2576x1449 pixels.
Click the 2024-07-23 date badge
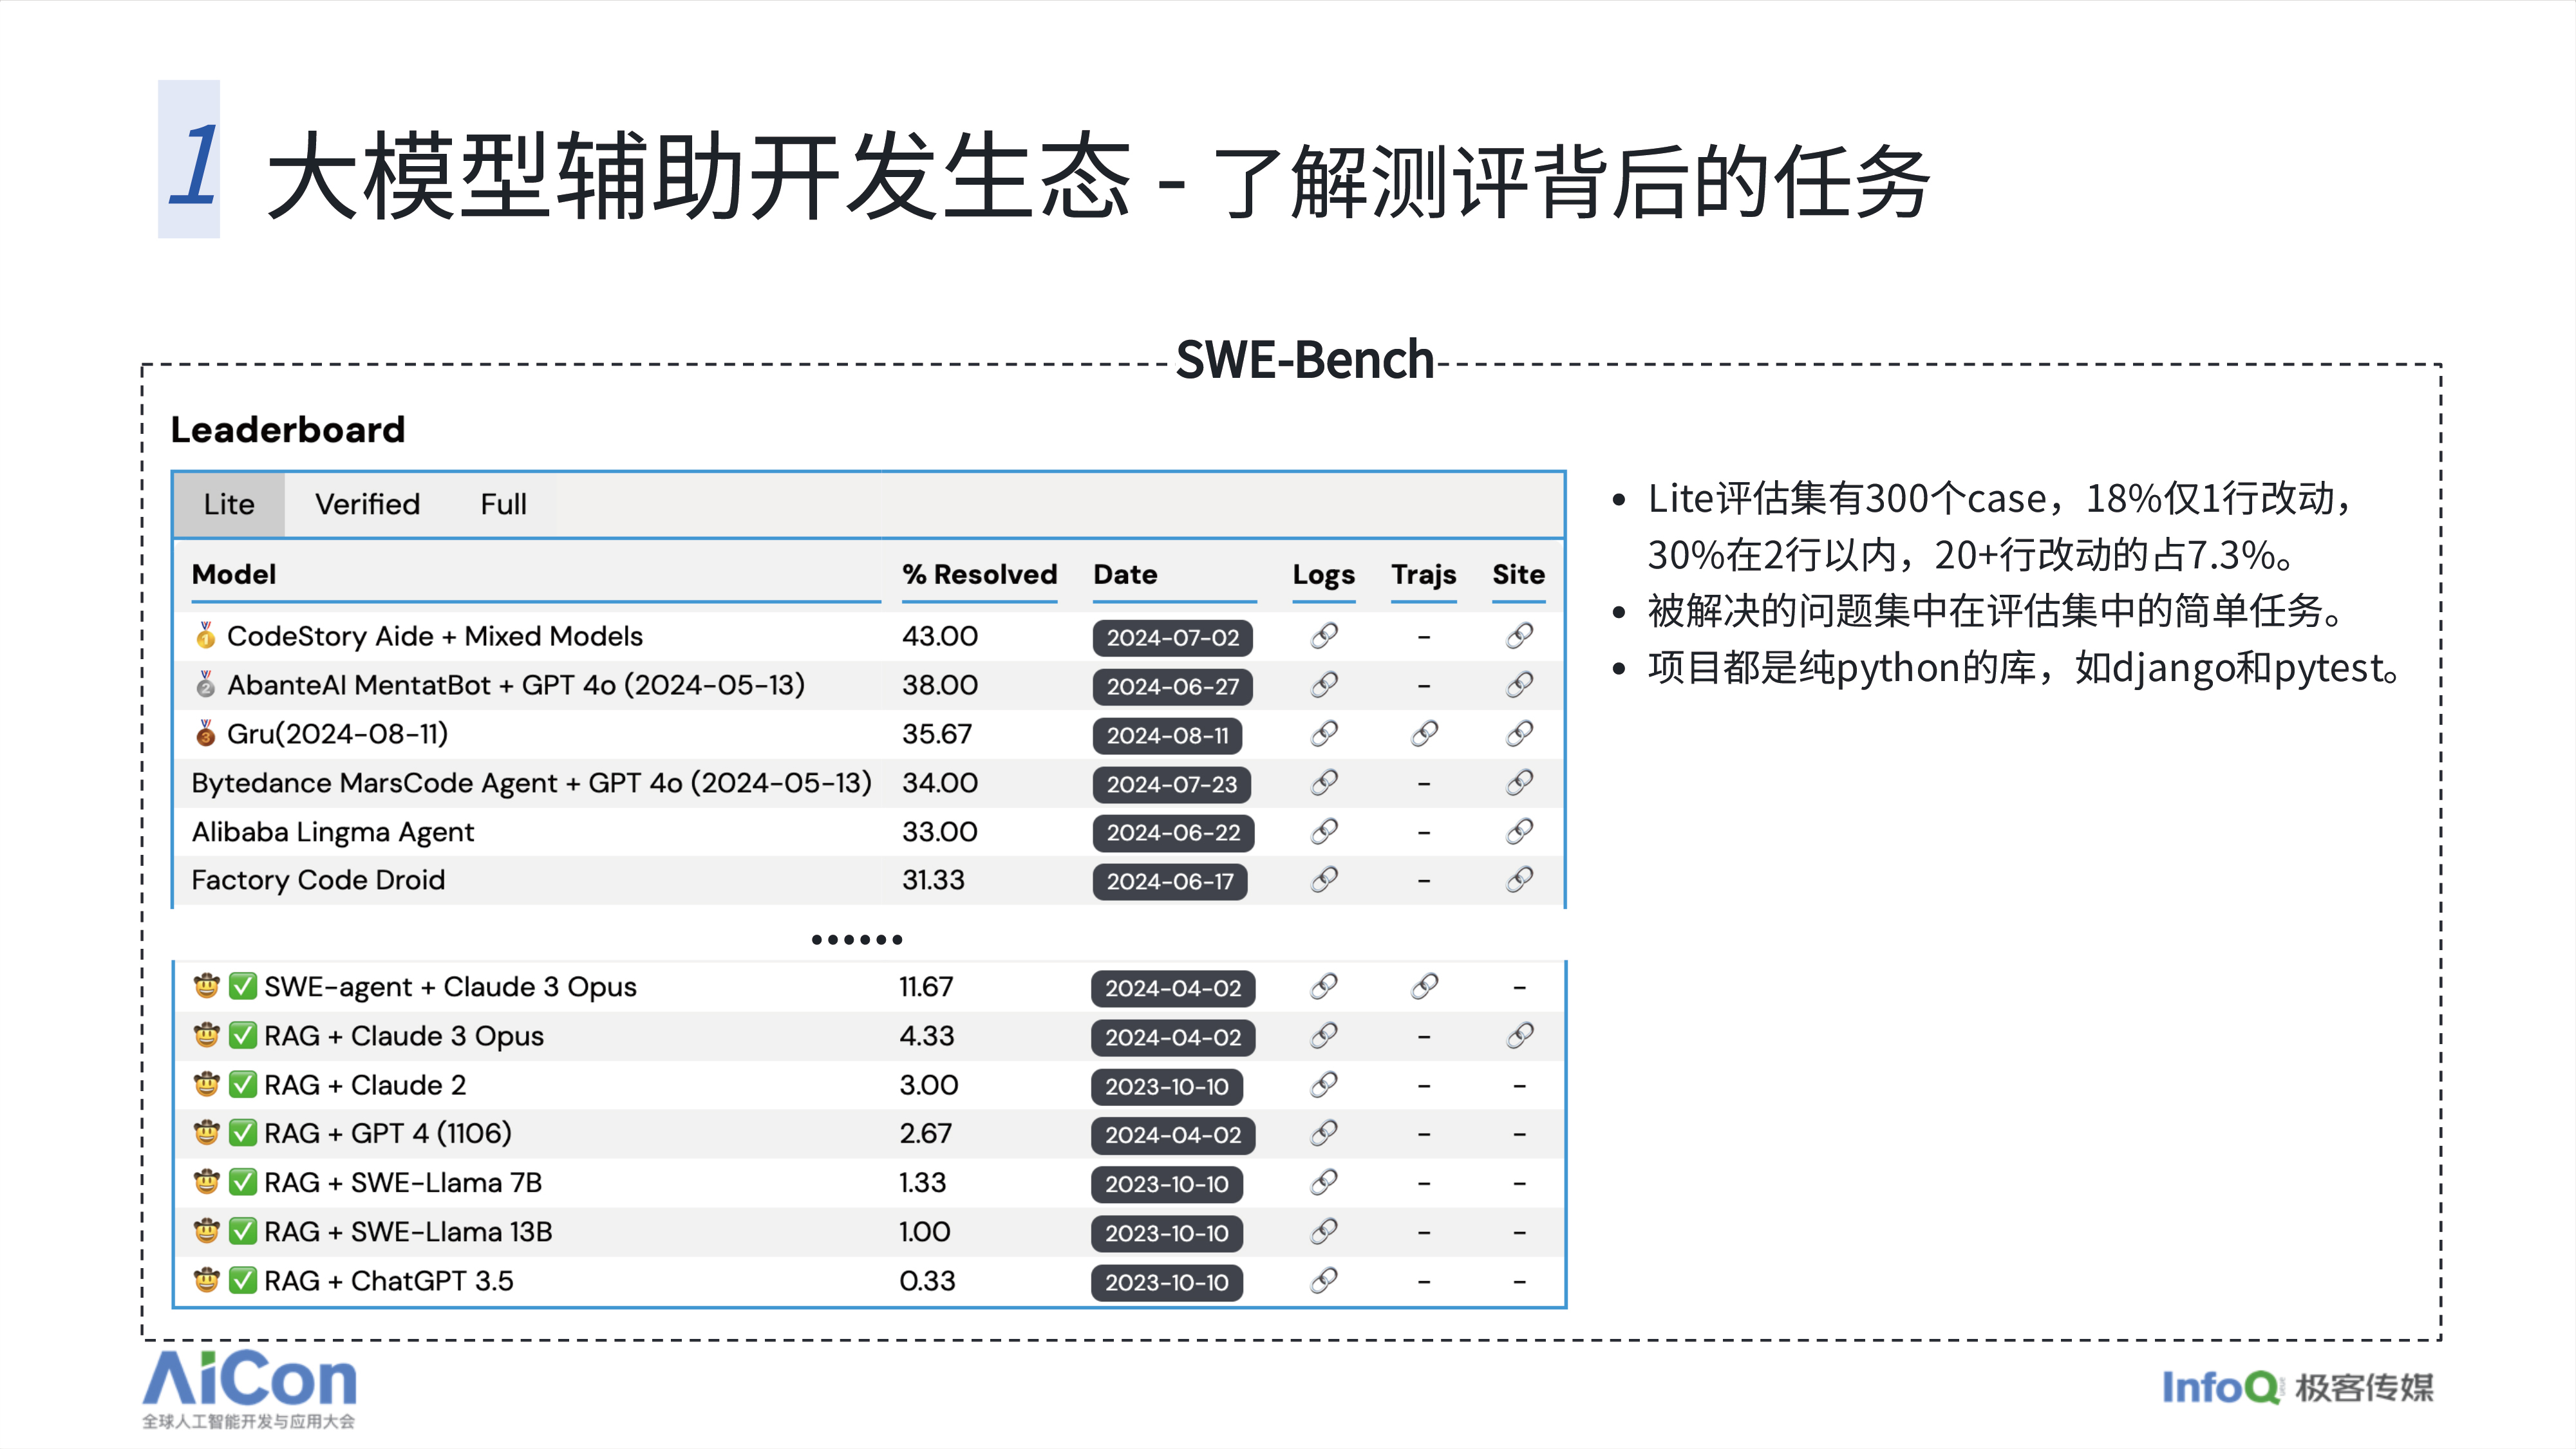1171,784
